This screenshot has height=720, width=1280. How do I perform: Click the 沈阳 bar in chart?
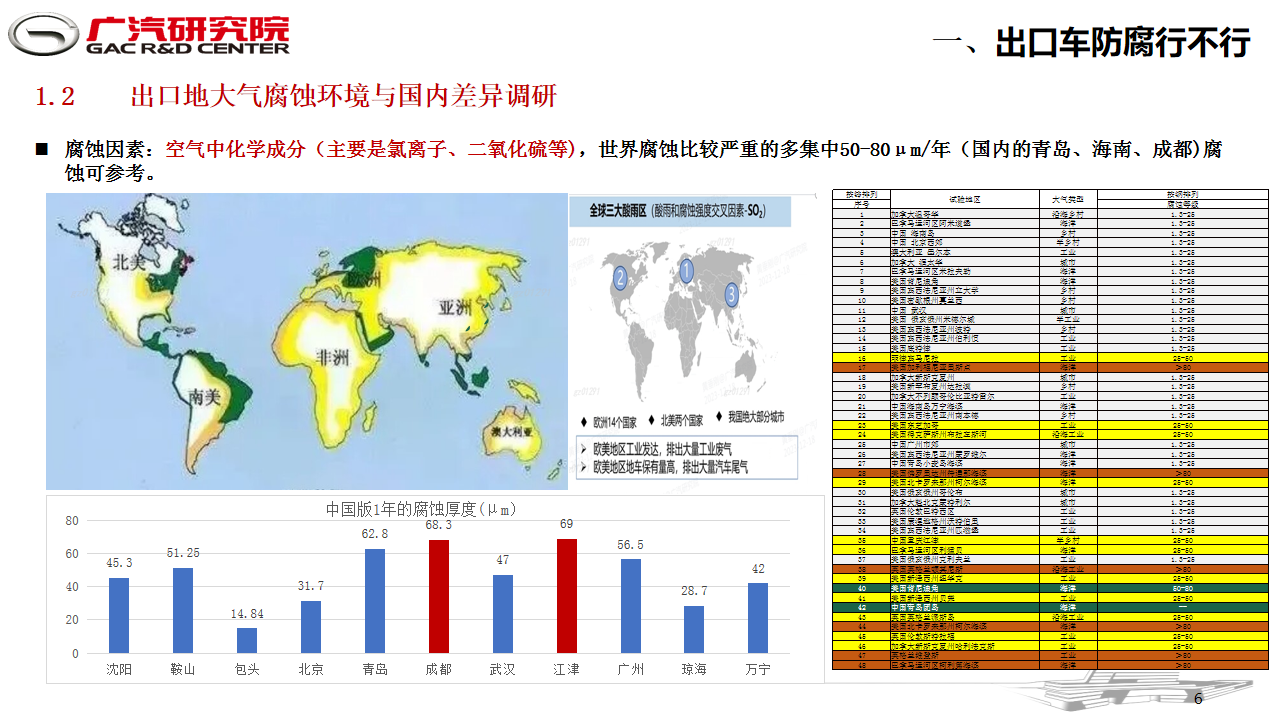(x=119, y=616)
